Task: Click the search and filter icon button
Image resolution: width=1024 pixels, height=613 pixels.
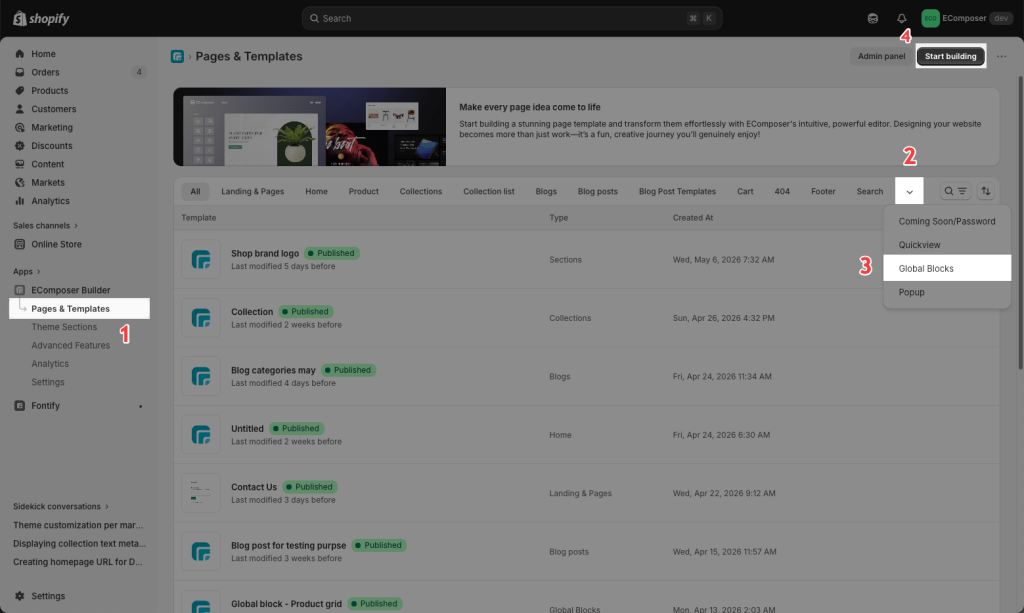Action: coord(955,191)
